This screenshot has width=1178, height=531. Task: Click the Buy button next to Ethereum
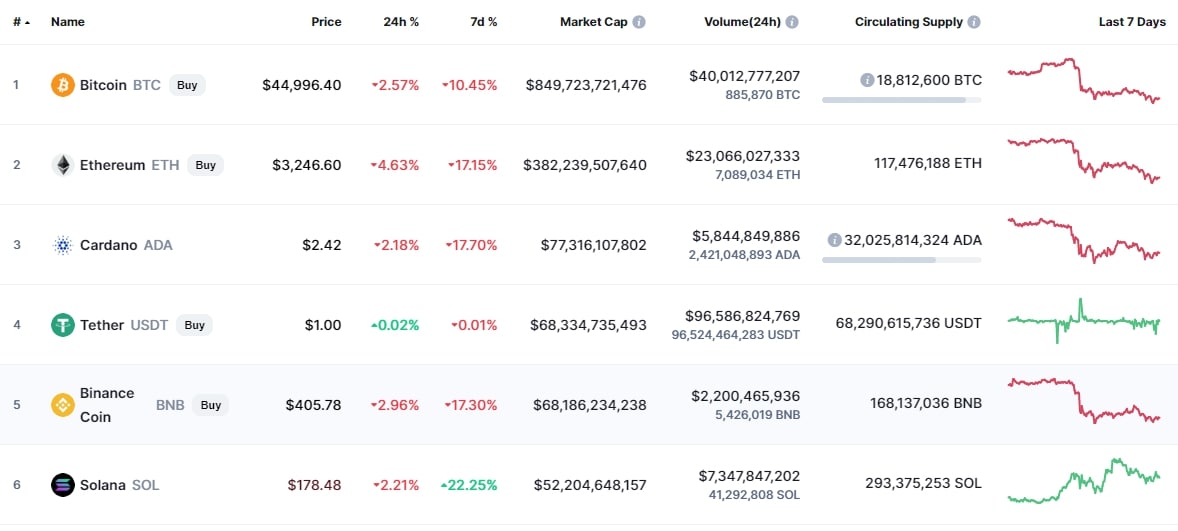click(x=206, y=164)
